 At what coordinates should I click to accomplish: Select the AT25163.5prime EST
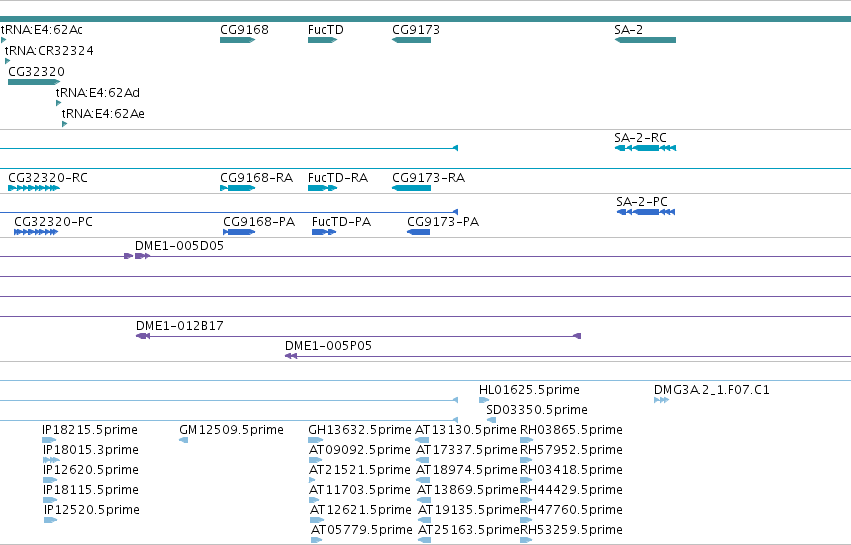coord(424,540)
